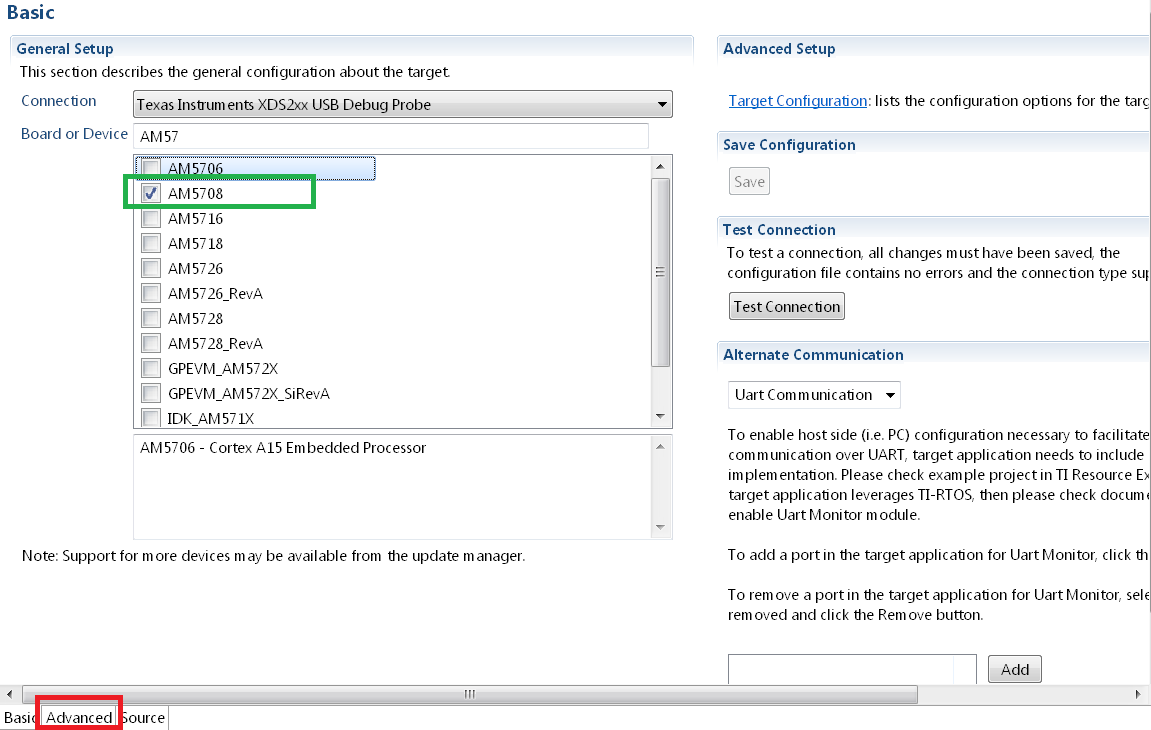Click the Add button for Uart Monitor ports
Viewport: 1151px width, 730px height.
pyautogui.click(x=1014, y=669)
